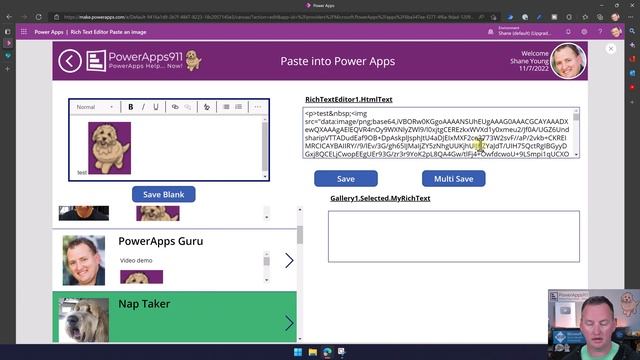Image resolution: width=640 pixels, height=360 pixels.
Task: Click the Nap Taker dog photo
Action: click(x=84, y=320)
